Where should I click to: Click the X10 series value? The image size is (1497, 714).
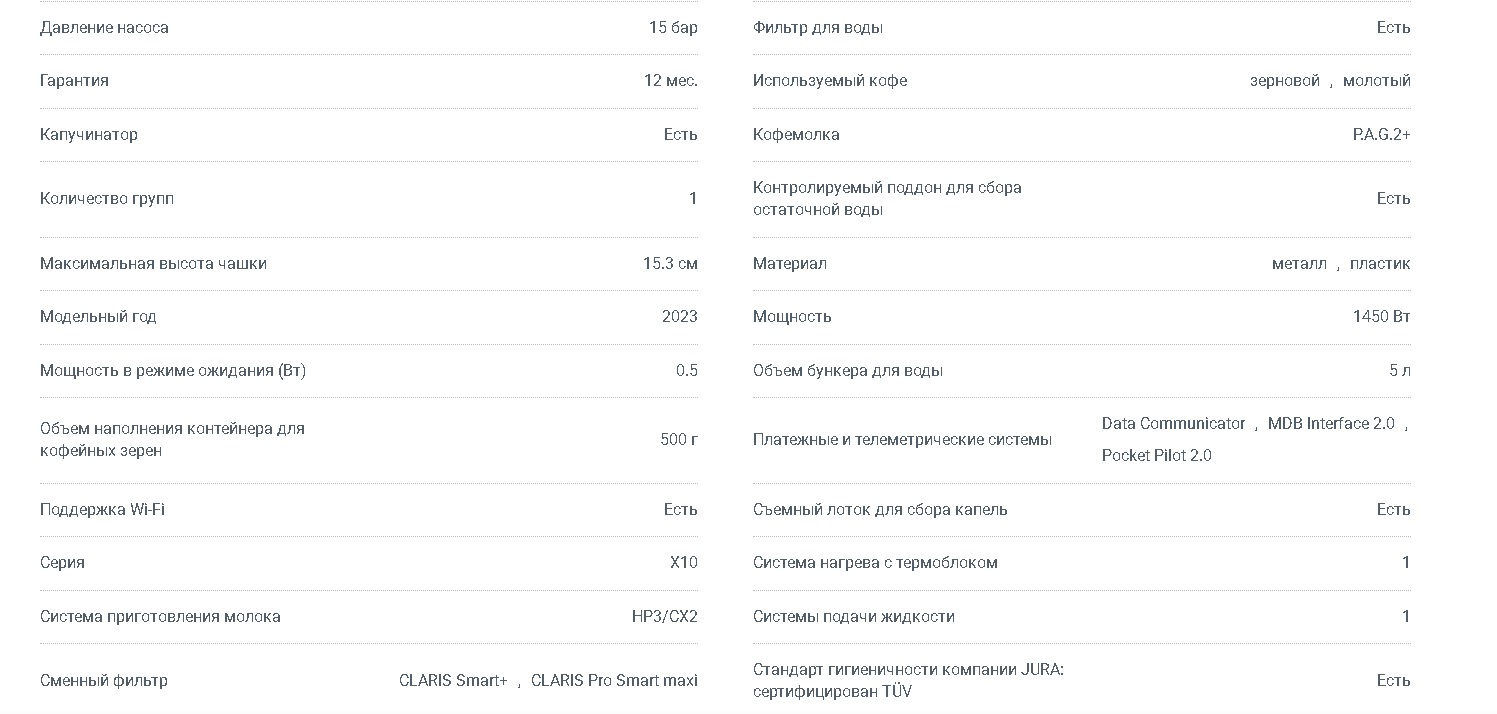pos(684,563)
